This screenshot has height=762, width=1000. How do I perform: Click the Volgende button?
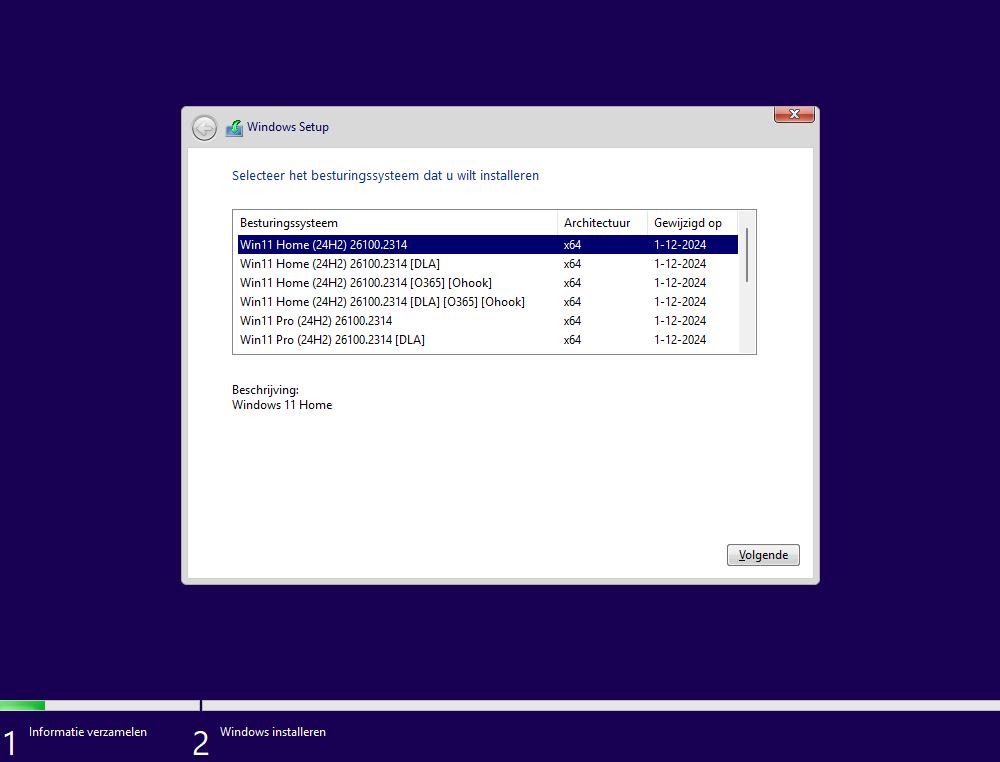[763, 555]
